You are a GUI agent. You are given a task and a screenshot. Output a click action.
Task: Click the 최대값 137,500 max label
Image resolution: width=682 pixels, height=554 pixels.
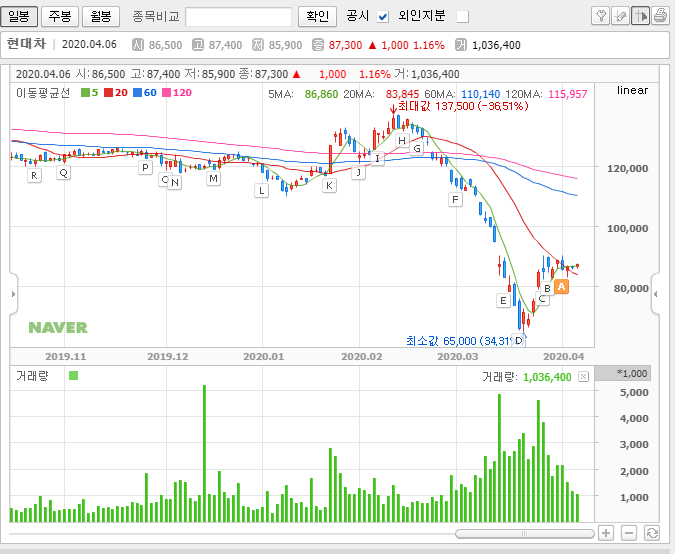tap(463, 106)
